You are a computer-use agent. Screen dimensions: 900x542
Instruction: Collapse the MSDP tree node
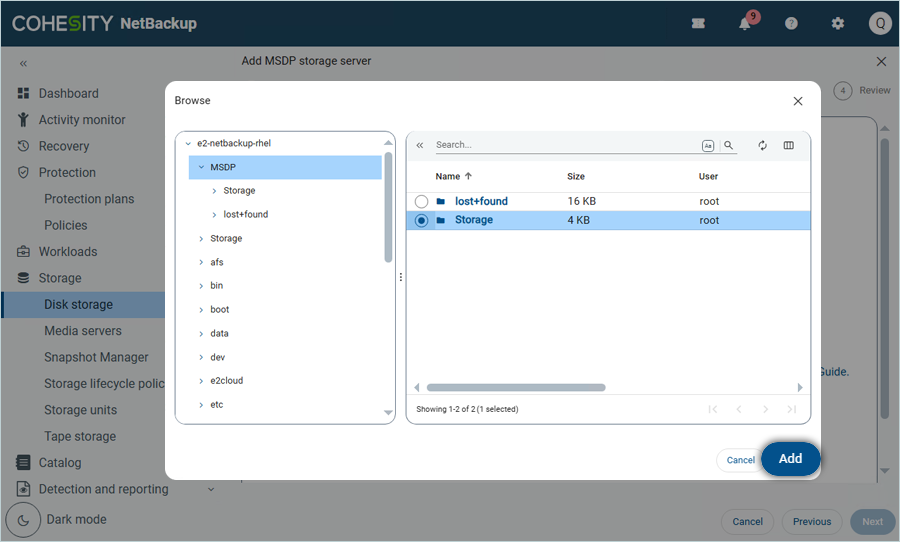point(201,167)
